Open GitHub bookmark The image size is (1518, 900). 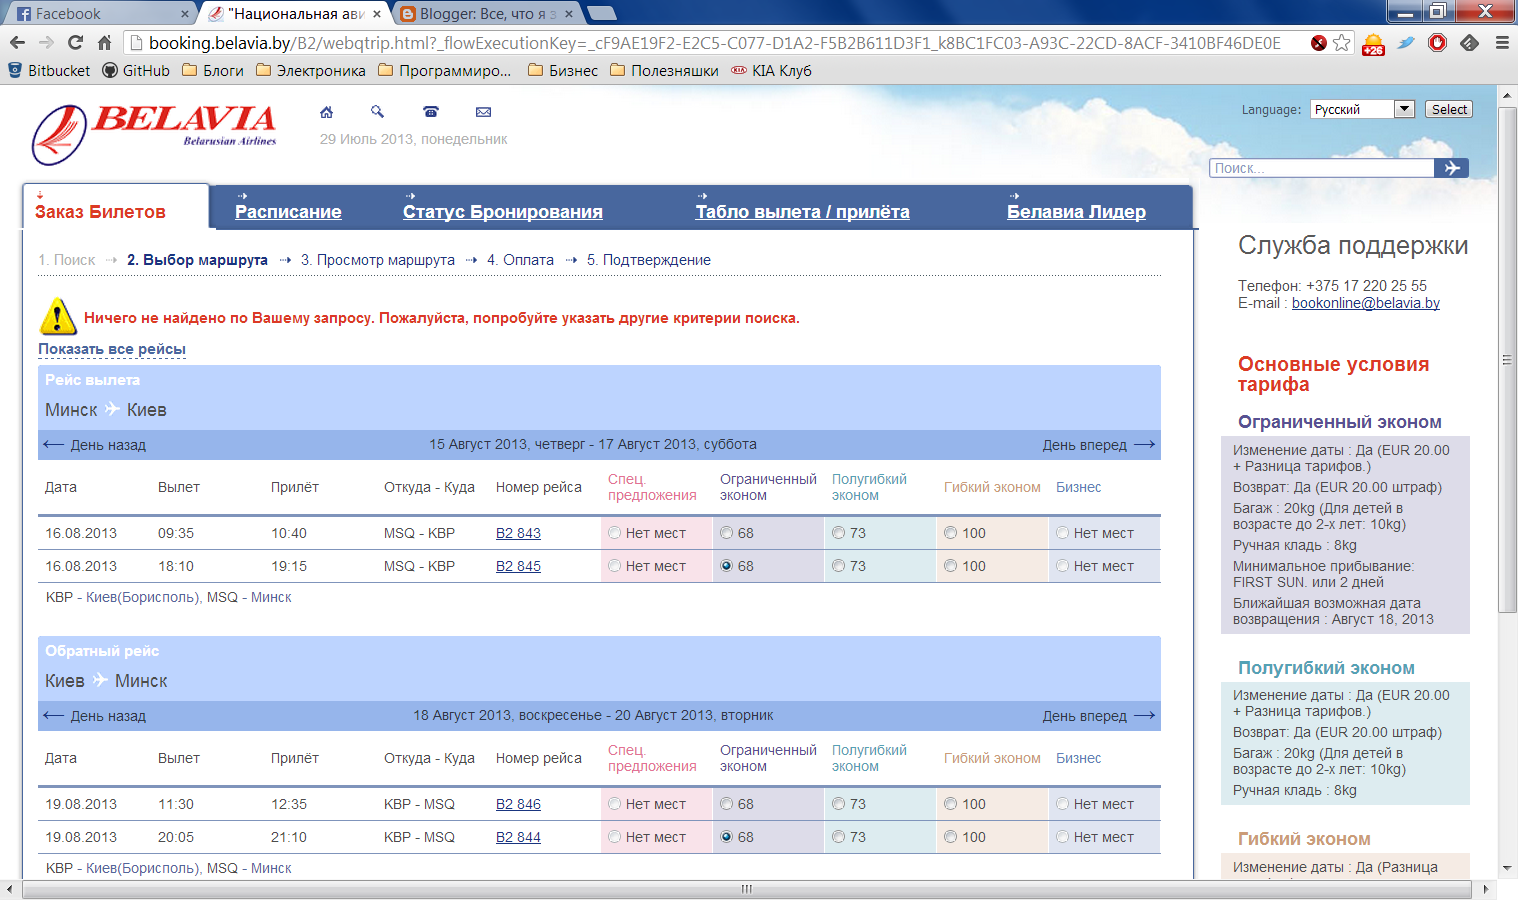[136, 71]
